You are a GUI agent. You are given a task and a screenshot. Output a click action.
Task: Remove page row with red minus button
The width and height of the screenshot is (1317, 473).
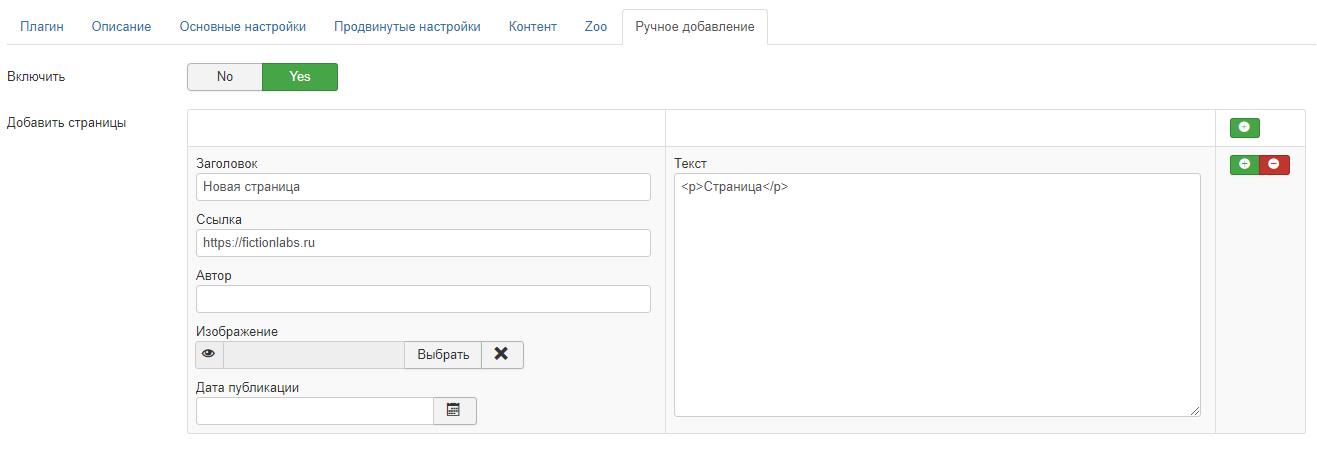pyautogui.click(x=1274, y=165)
